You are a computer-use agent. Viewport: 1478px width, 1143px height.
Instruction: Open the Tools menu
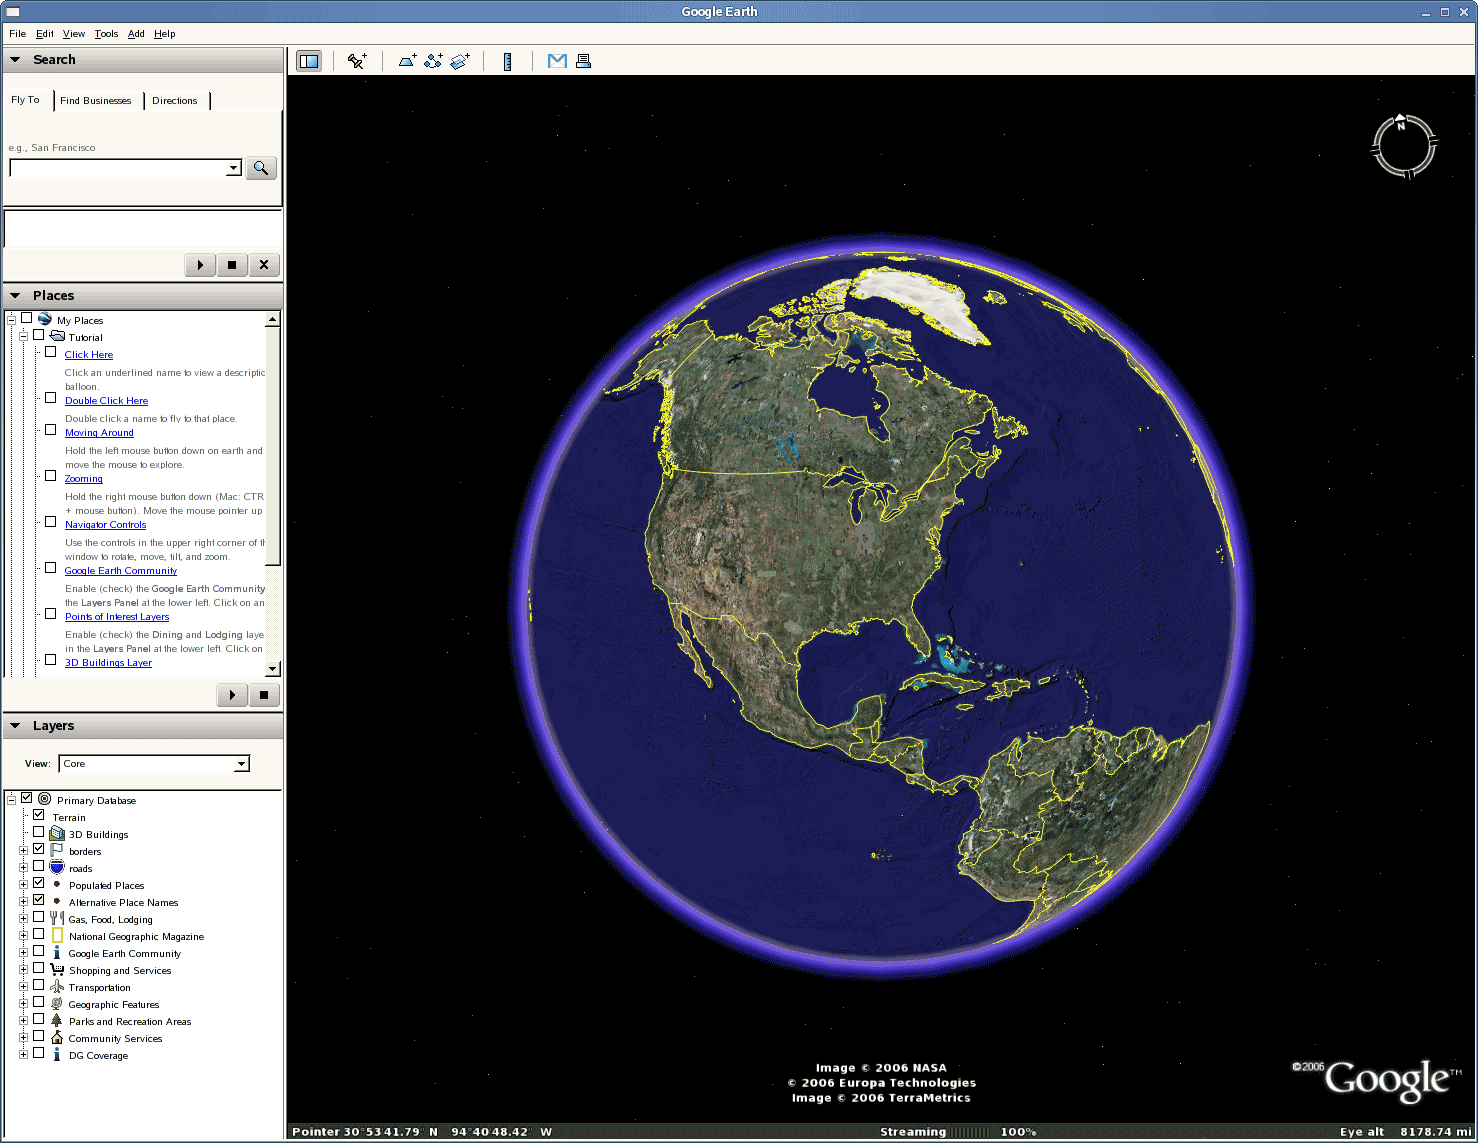tap(105, 33)
